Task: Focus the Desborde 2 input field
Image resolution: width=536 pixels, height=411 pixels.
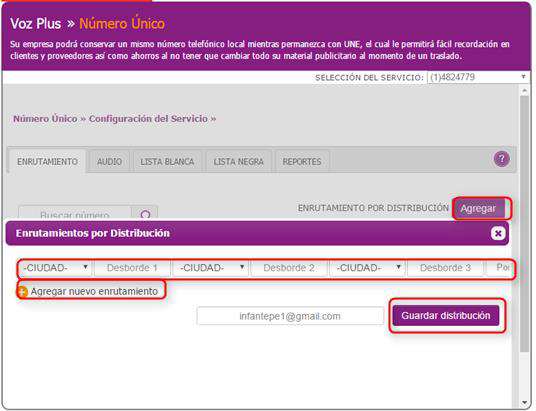Action: (x=289, y=268)
